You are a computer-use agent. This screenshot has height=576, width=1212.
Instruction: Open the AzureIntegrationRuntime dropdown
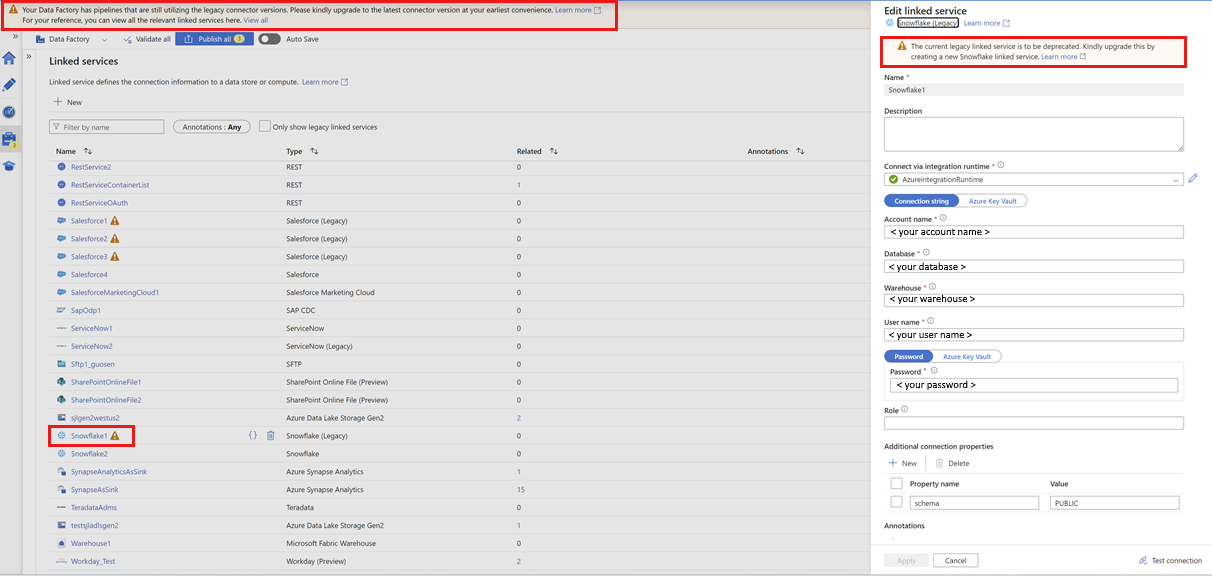pyautogui.click(x=1034, y=180)
